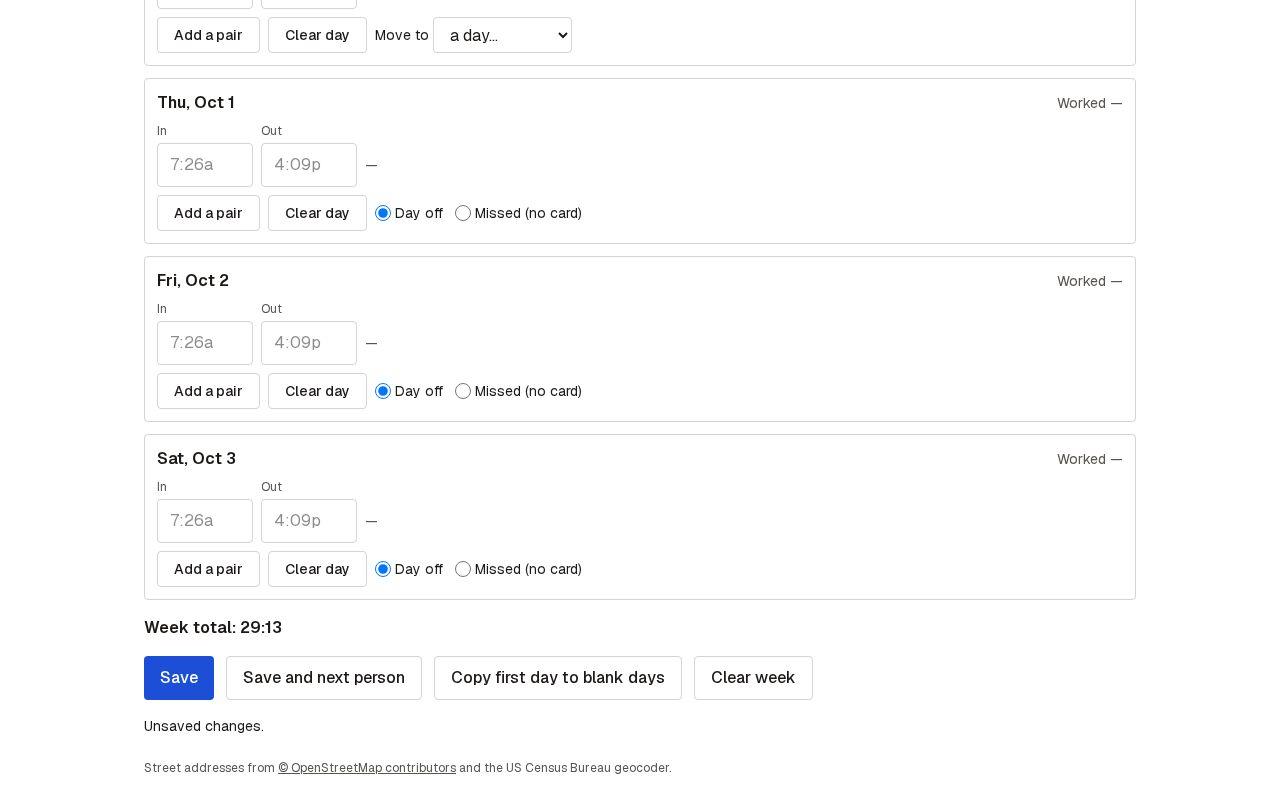
Task: Select Missed (no card) for Sat, Oct 3
Action: [x=463, y=569]
